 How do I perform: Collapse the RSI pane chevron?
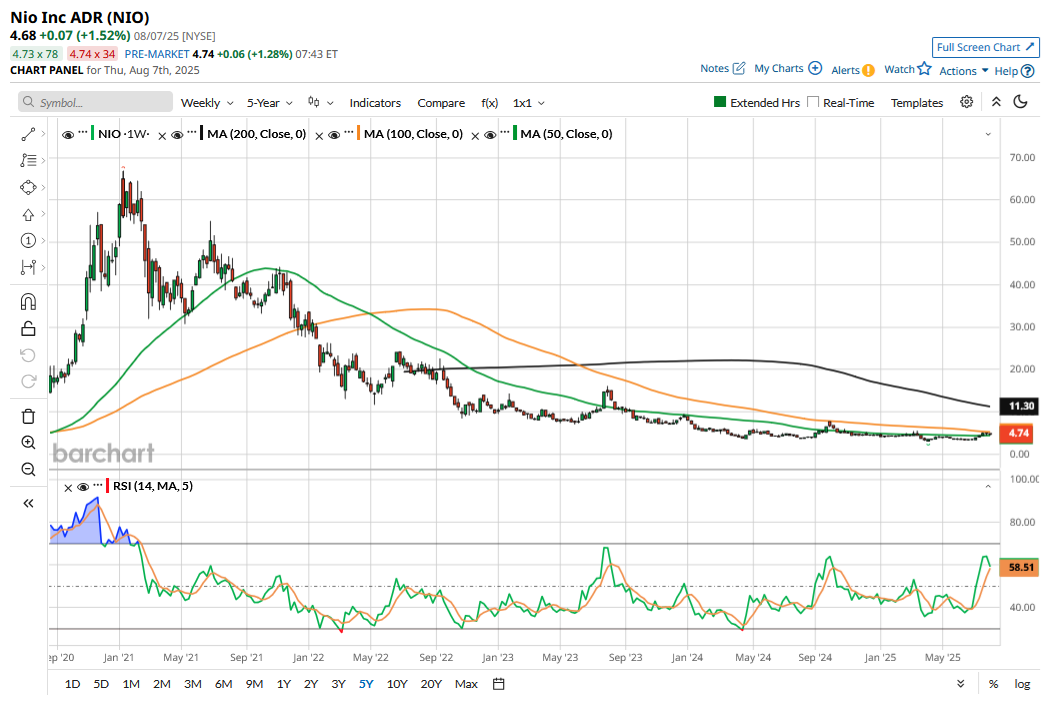988,486
